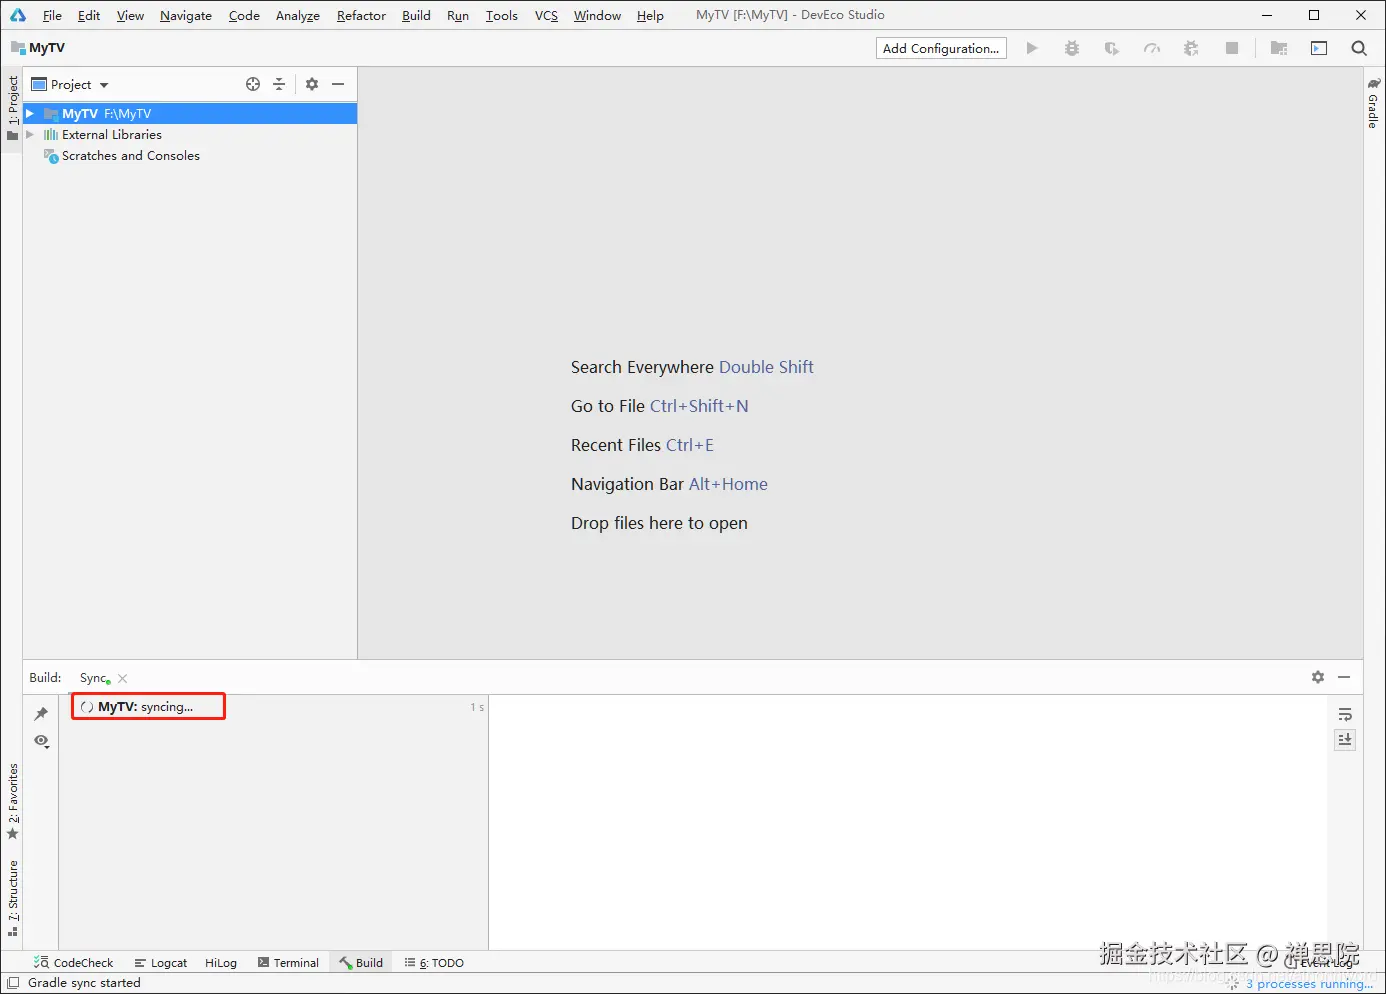Click the Build: panel label
This screenshot has width=1386, height=994.
[45, 677]
